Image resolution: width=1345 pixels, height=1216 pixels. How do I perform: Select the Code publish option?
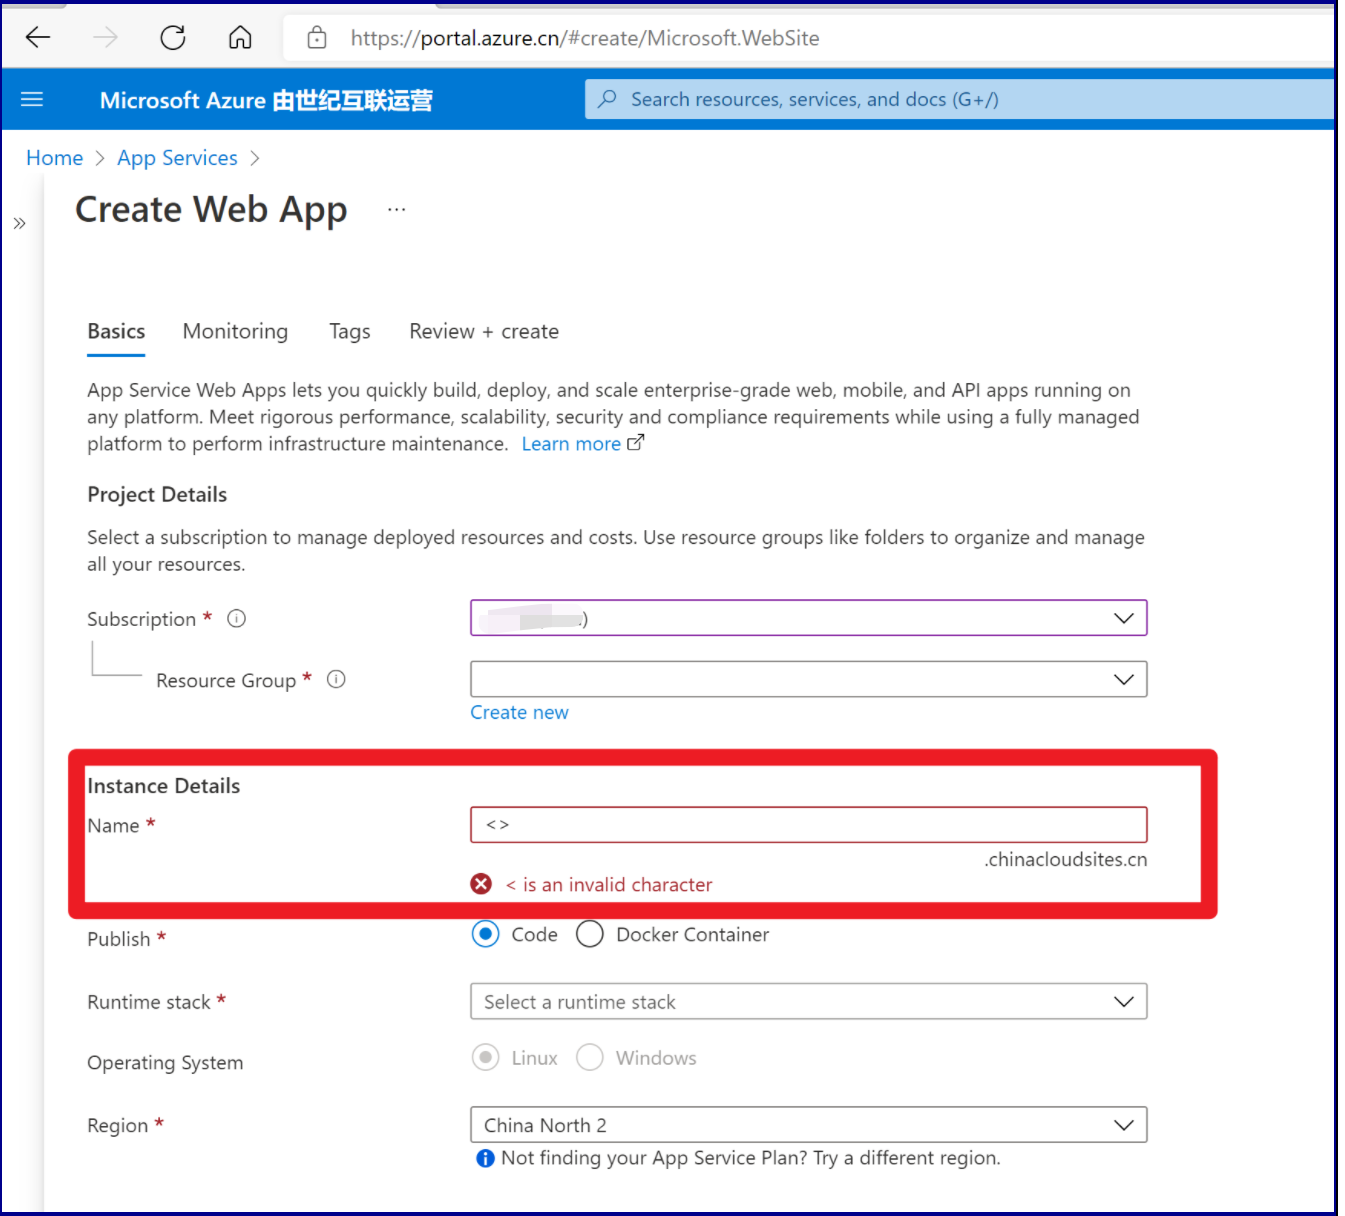click(486, 934)
